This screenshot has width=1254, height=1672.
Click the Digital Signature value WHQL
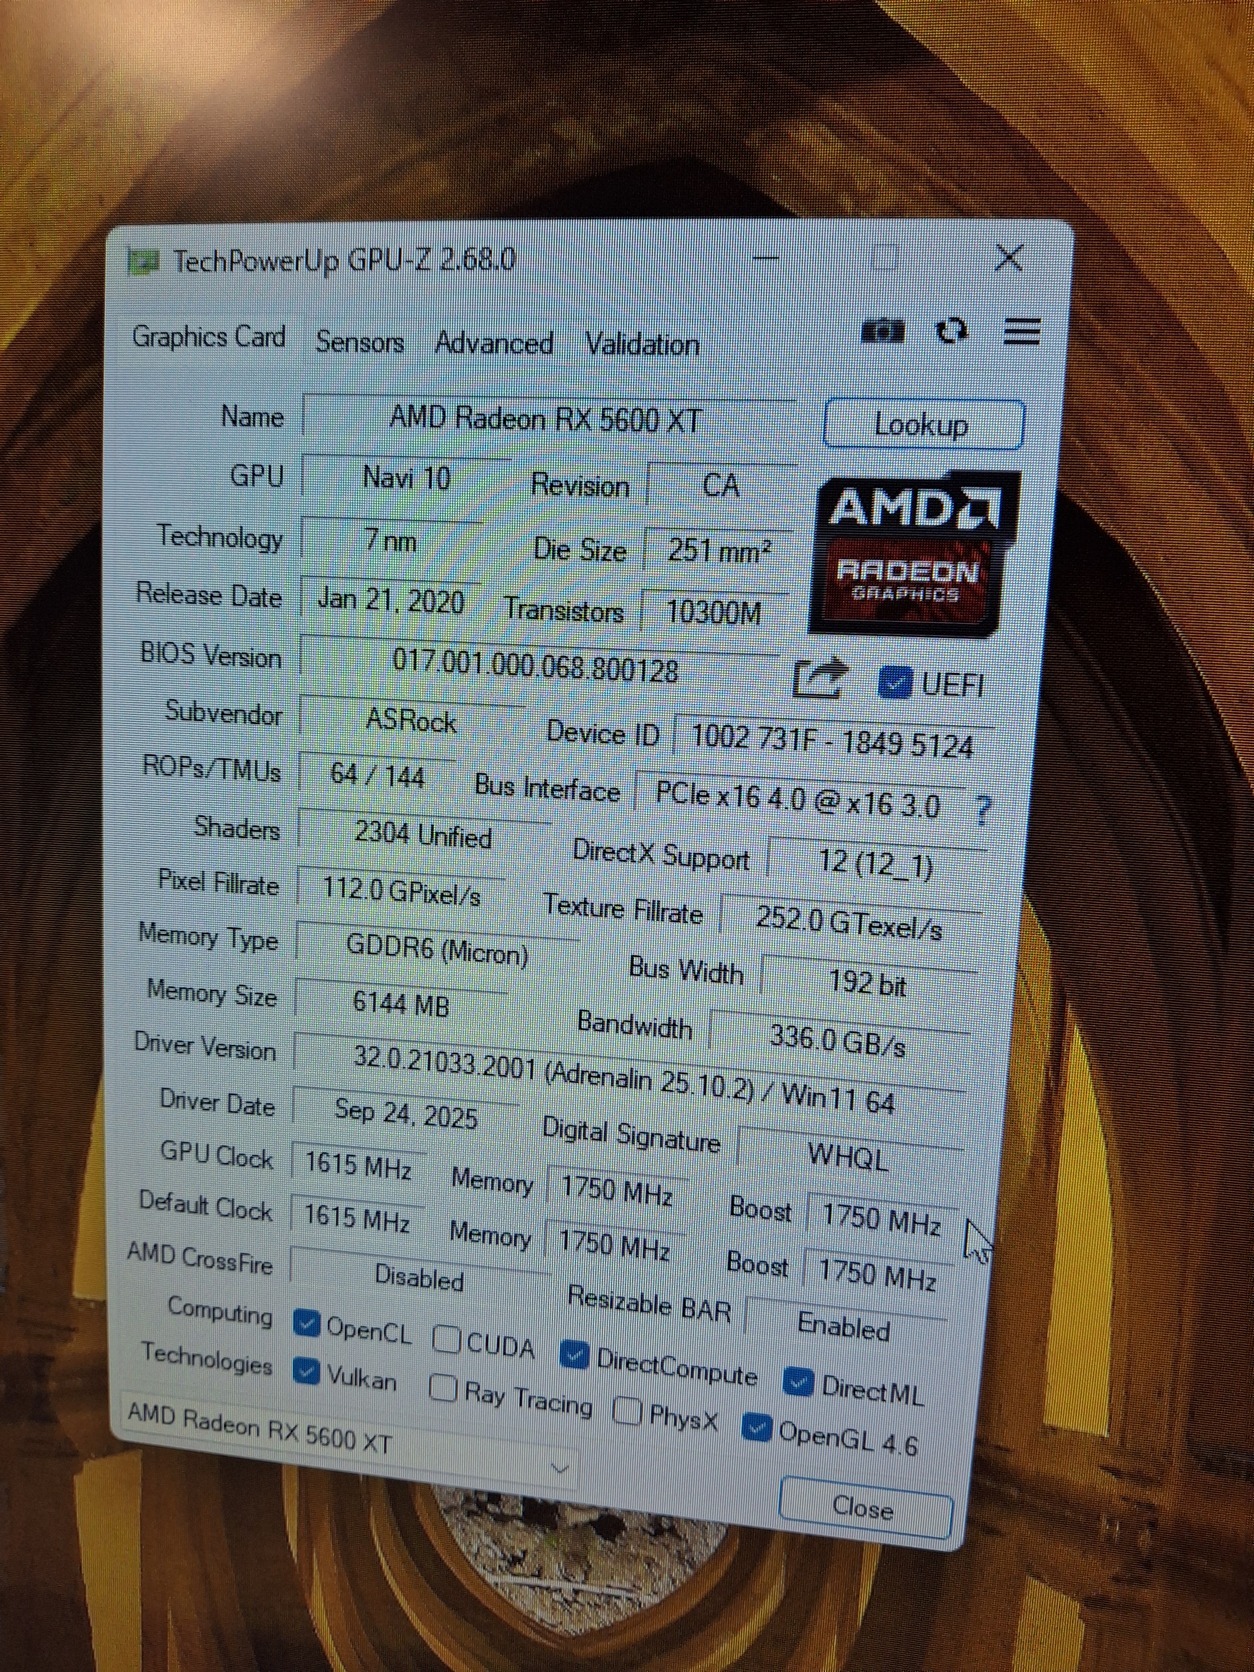coord(848,1157)
